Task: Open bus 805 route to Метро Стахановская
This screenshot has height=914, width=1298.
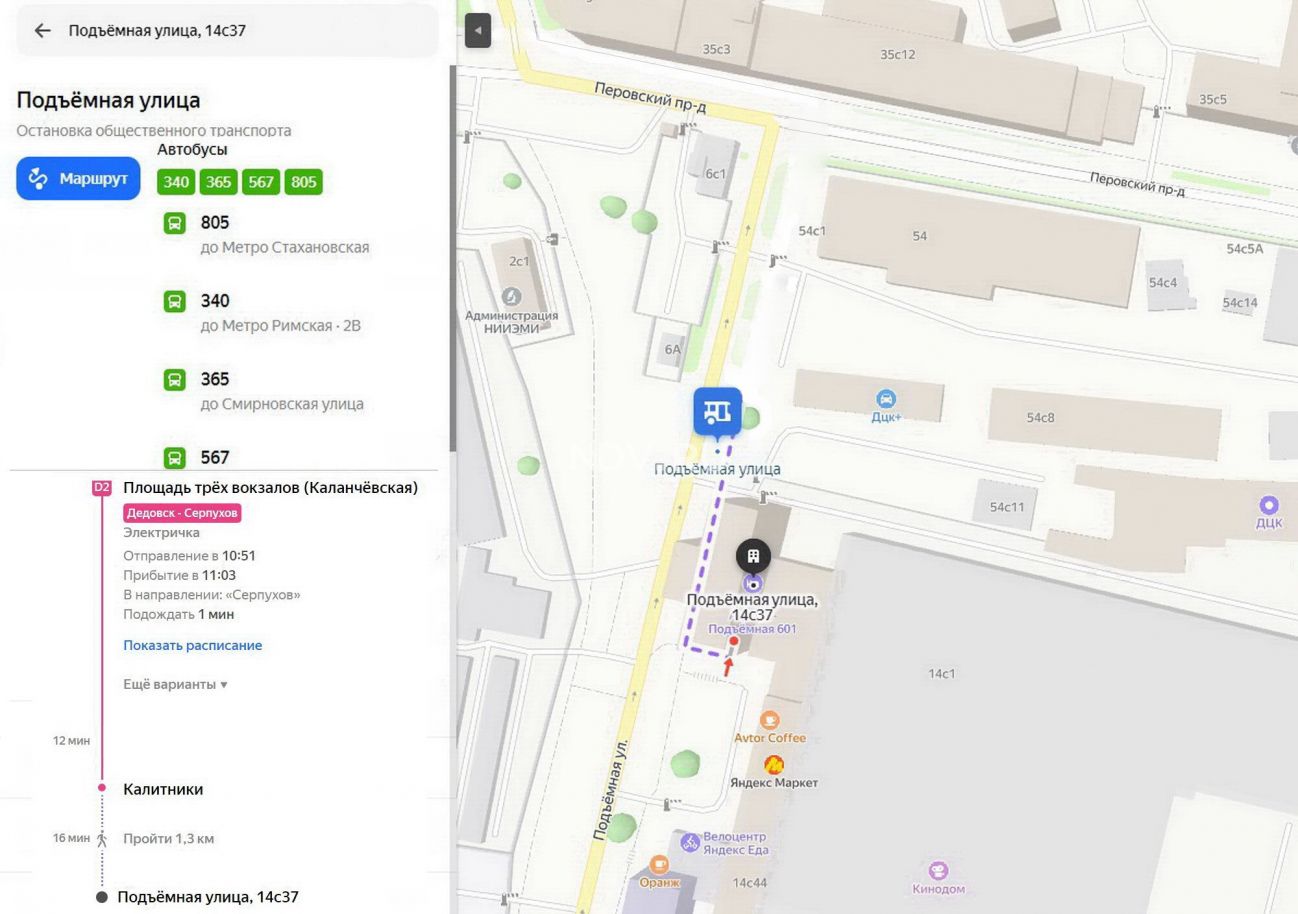Action: click(x=266, y=234)
